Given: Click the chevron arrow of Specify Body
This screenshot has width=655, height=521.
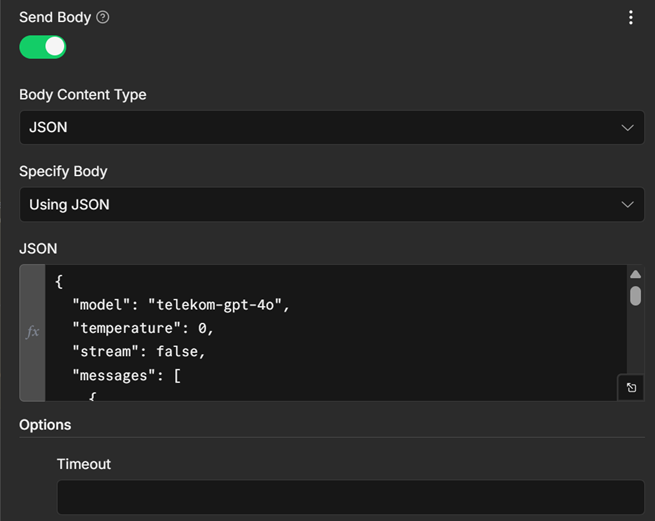Looking at the screenshot, I should [627, 205].
